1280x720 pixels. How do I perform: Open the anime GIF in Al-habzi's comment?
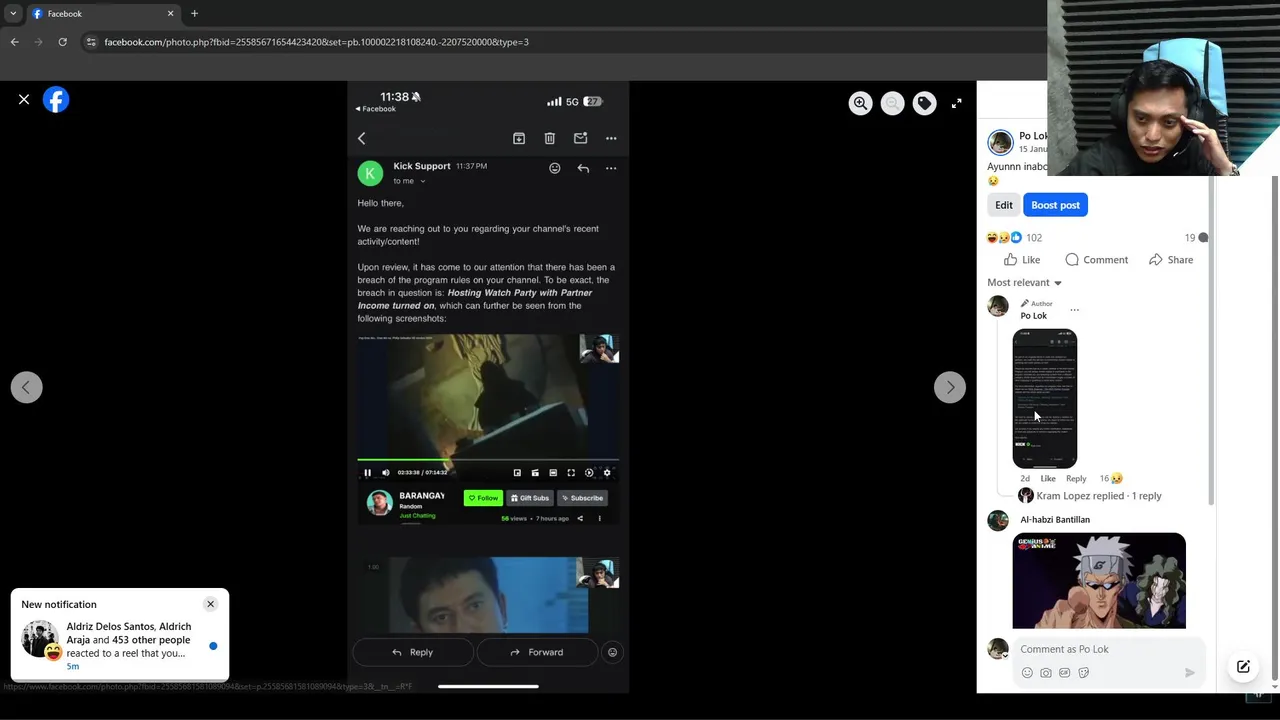click(x=1099, y=581)
